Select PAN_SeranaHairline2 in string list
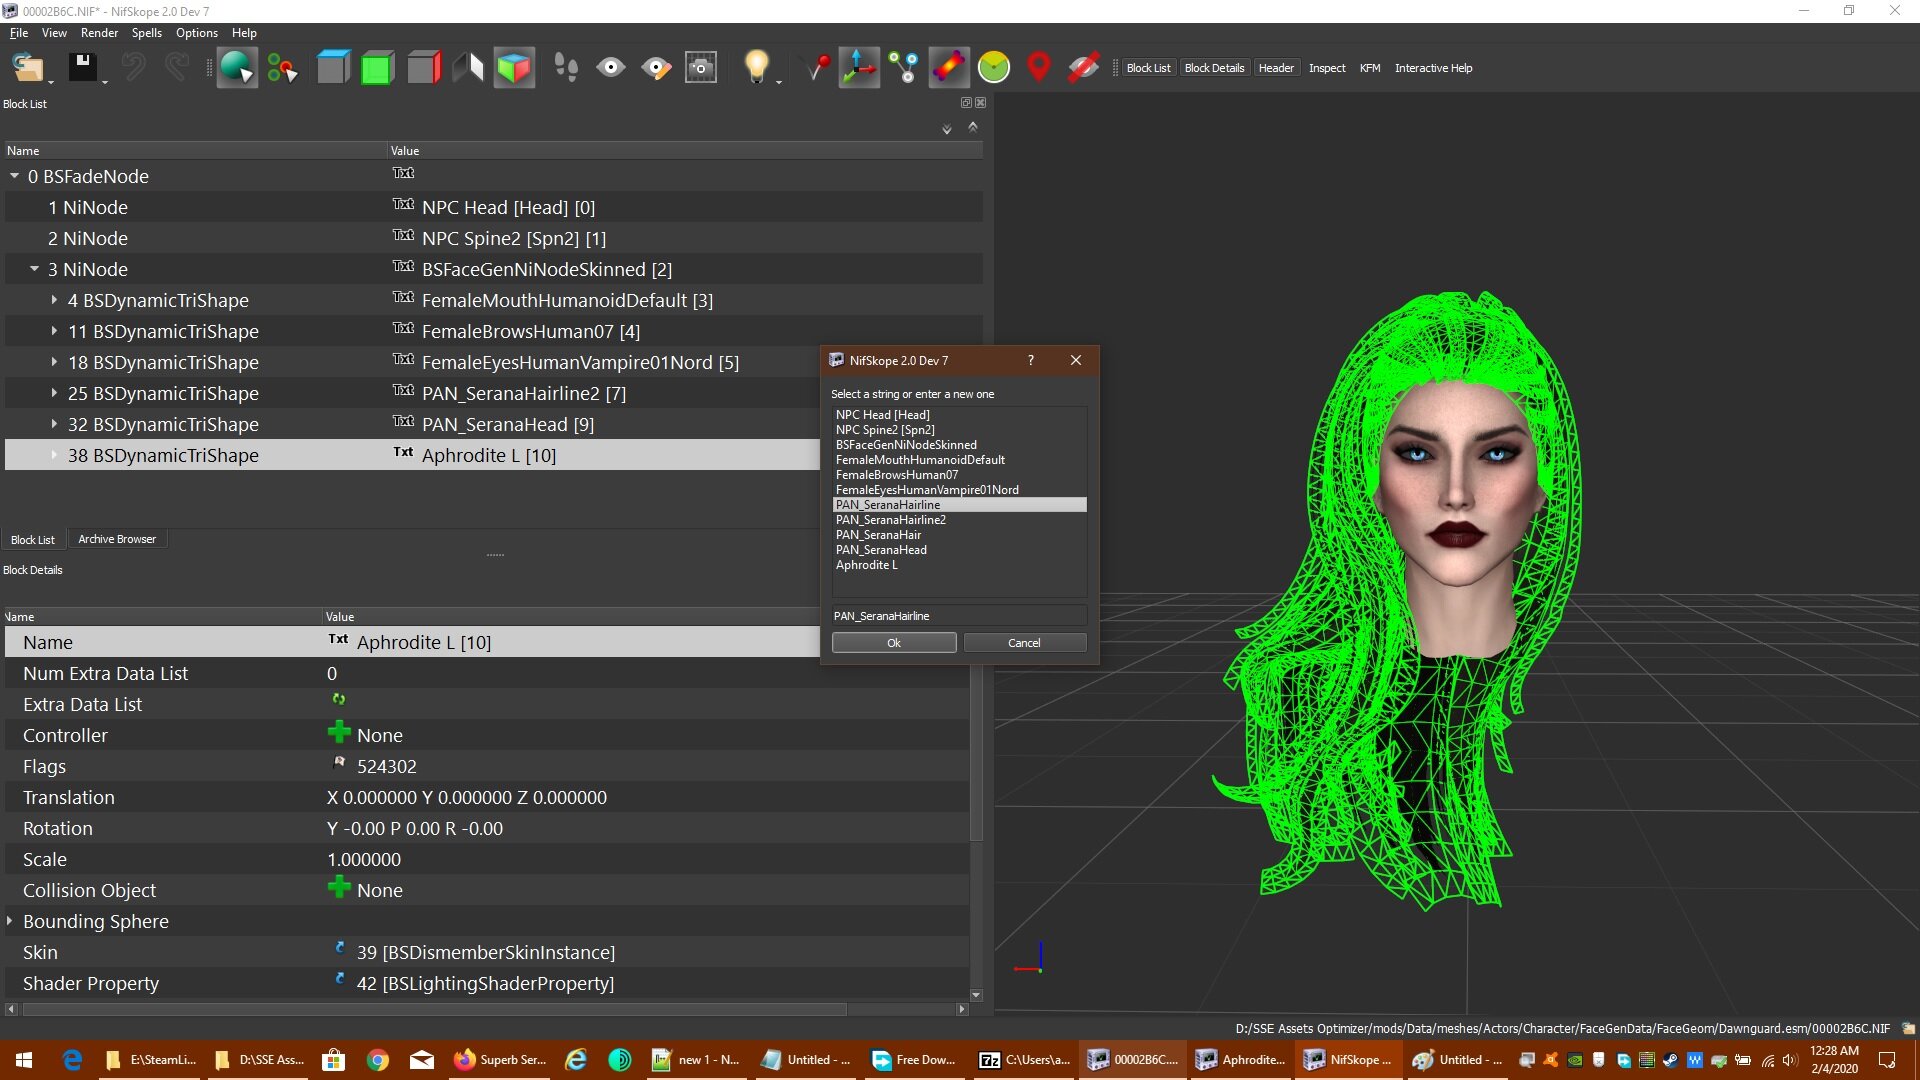This screenshot has width=1920, height=1080. (x=959, y=520)
